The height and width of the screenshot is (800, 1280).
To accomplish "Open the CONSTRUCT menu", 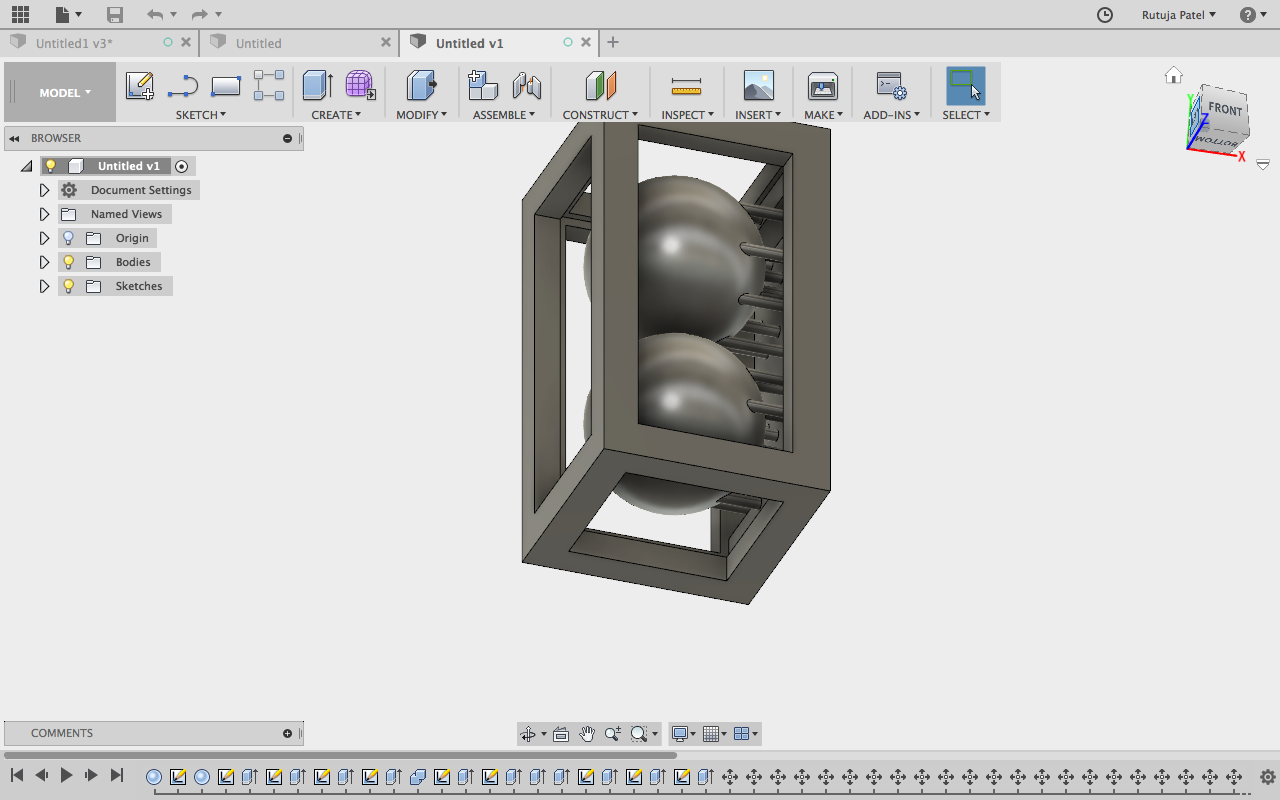I will (x=600, y=115).
